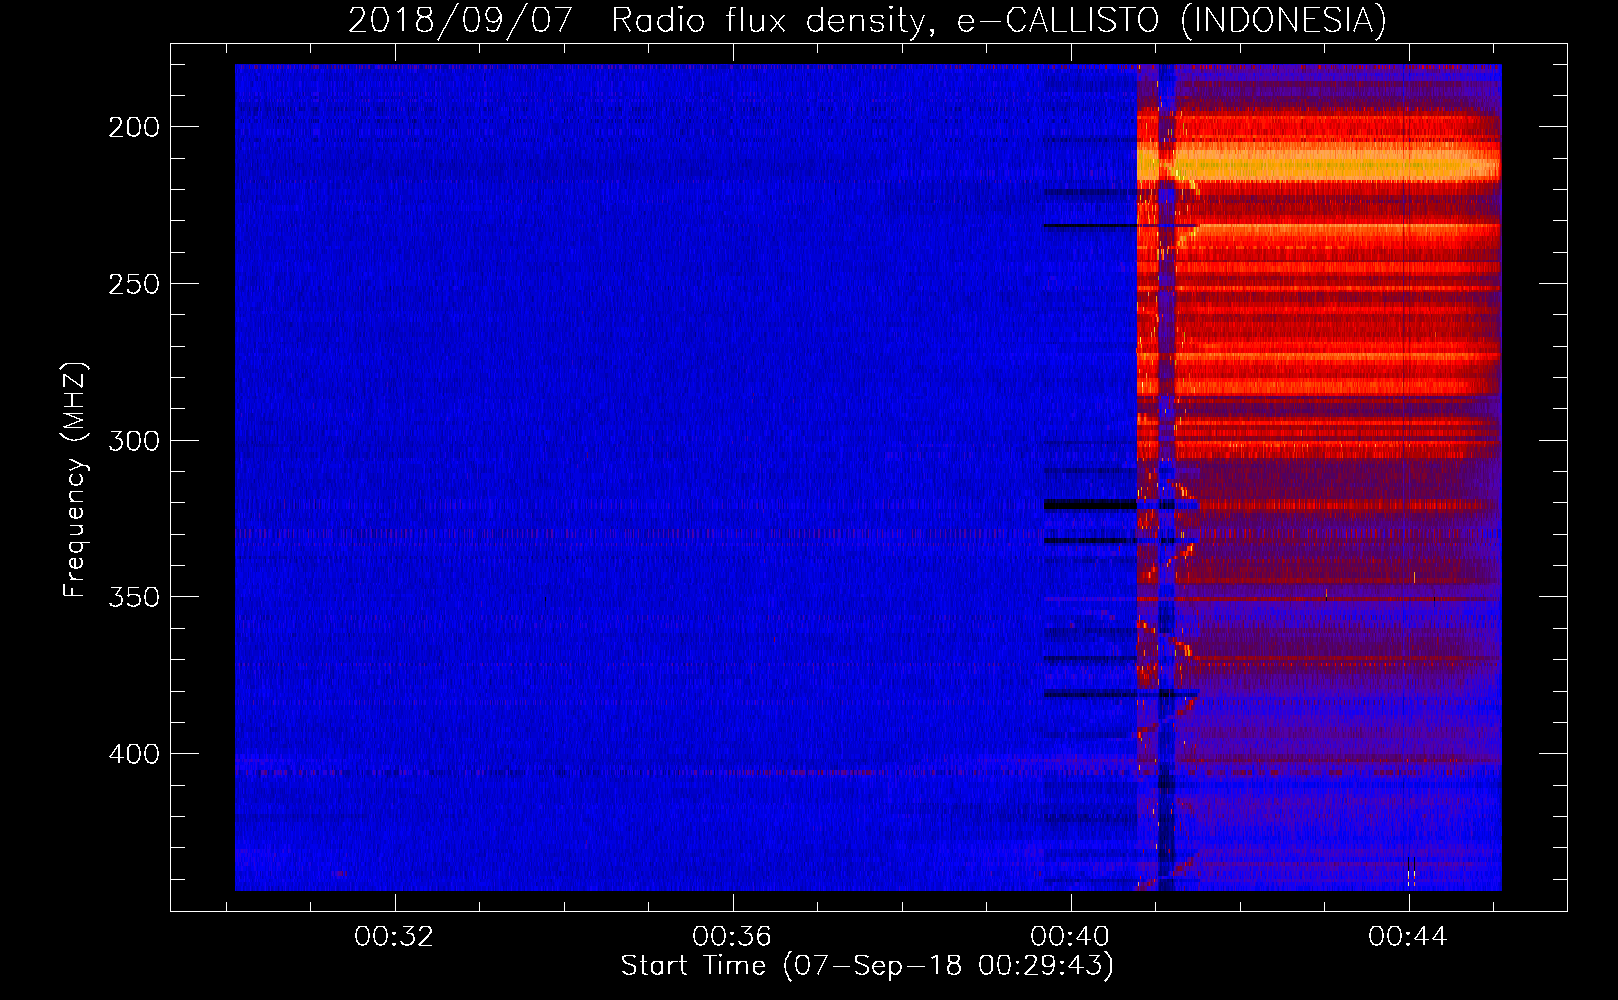This screenshot has width=1618, height=1000.
Task: Select the 350 frequency axis label
Action: [134, 597]
